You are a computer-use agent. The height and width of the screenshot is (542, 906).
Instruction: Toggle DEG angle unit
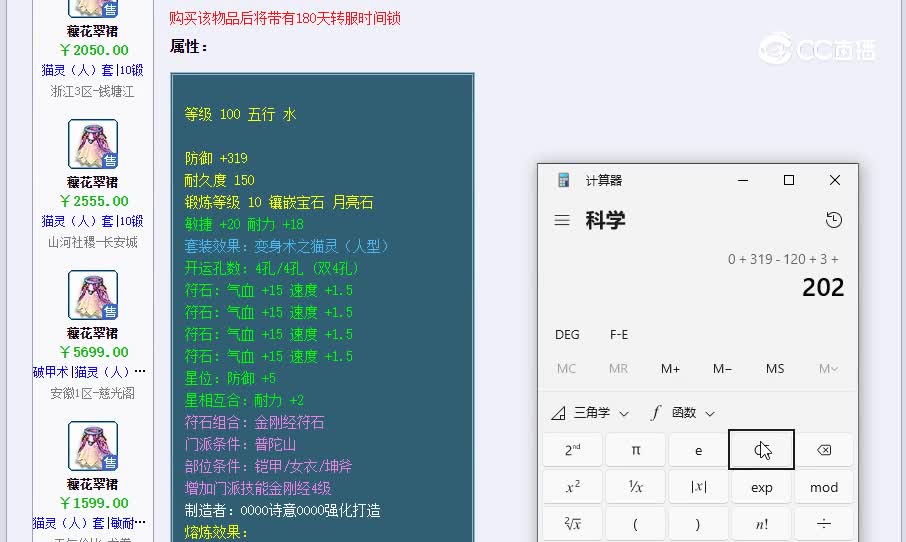tap(567, 335)
